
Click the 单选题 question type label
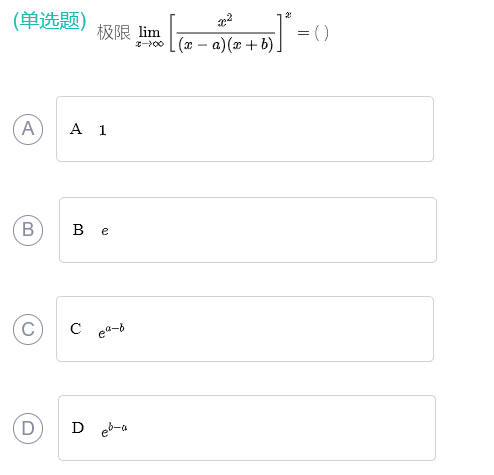tap(50, 21)
